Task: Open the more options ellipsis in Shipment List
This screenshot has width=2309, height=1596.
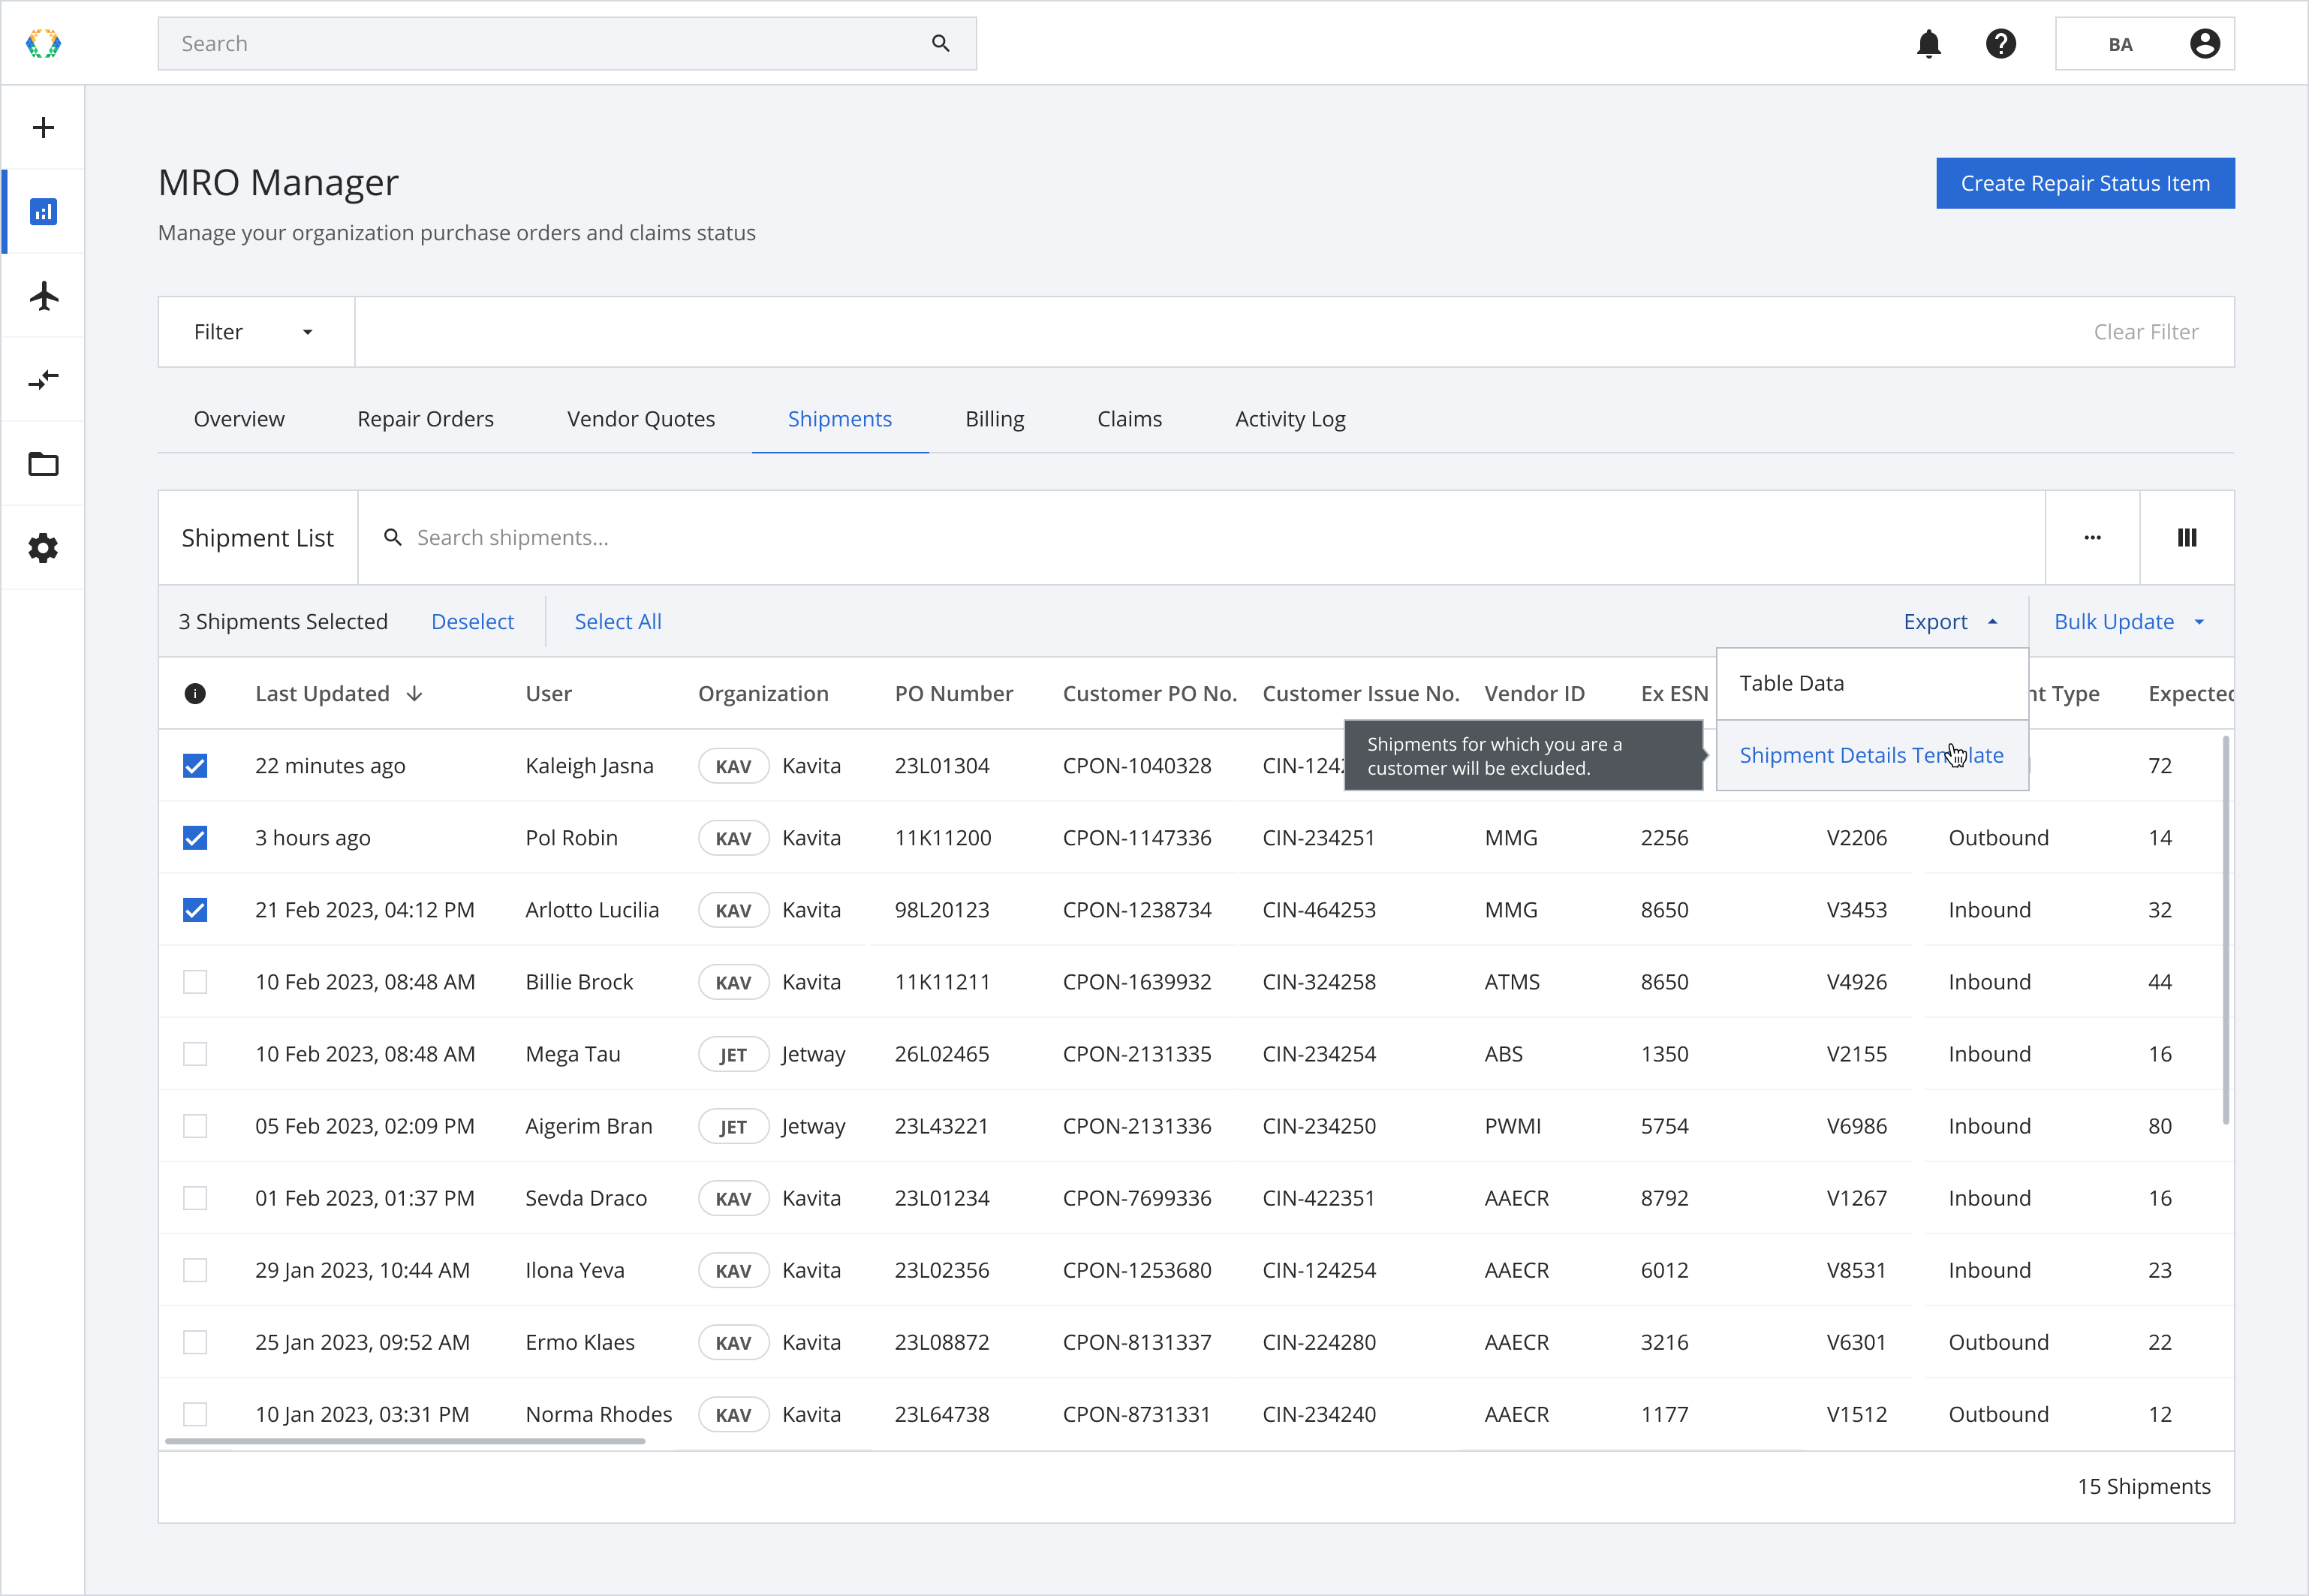Action: pyautogui.click(x=2092, y=537)
